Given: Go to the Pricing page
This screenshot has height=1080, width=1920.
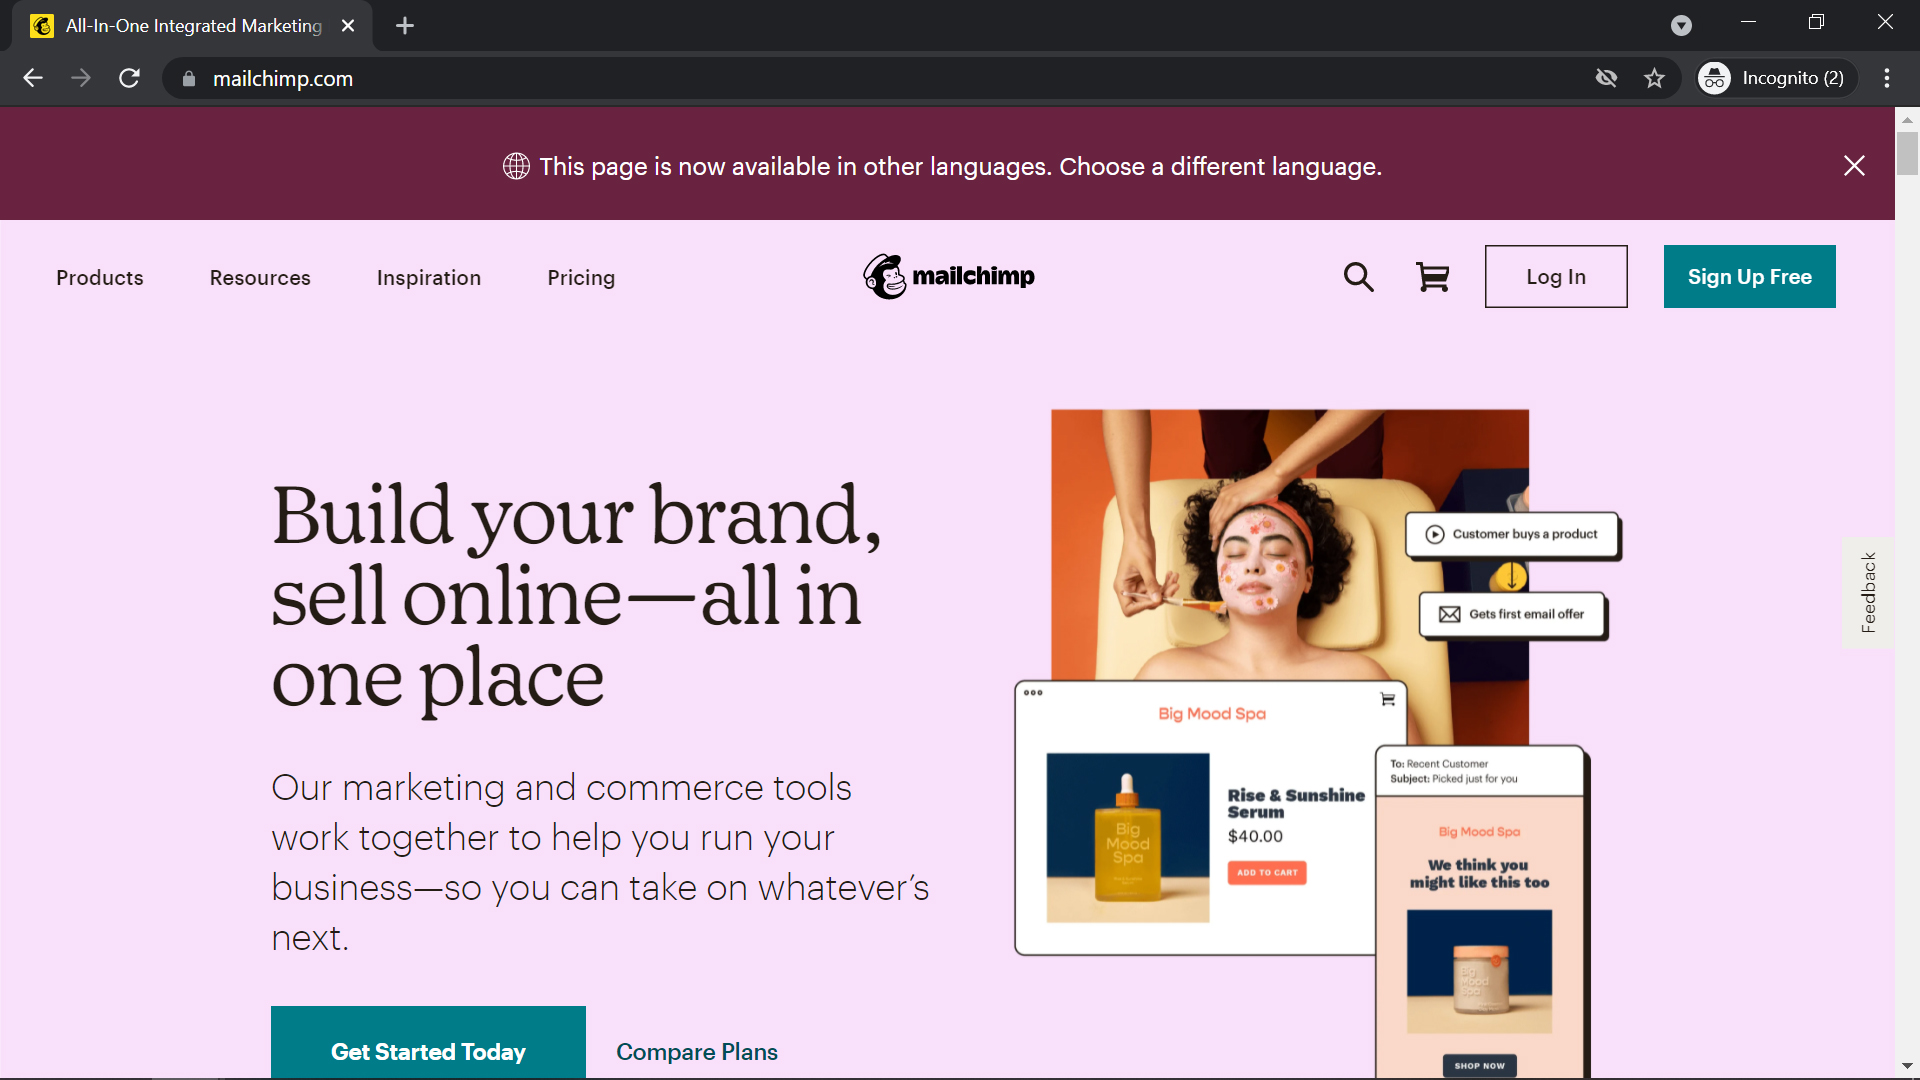Looking at the screenshot, I should pos(581,278).
